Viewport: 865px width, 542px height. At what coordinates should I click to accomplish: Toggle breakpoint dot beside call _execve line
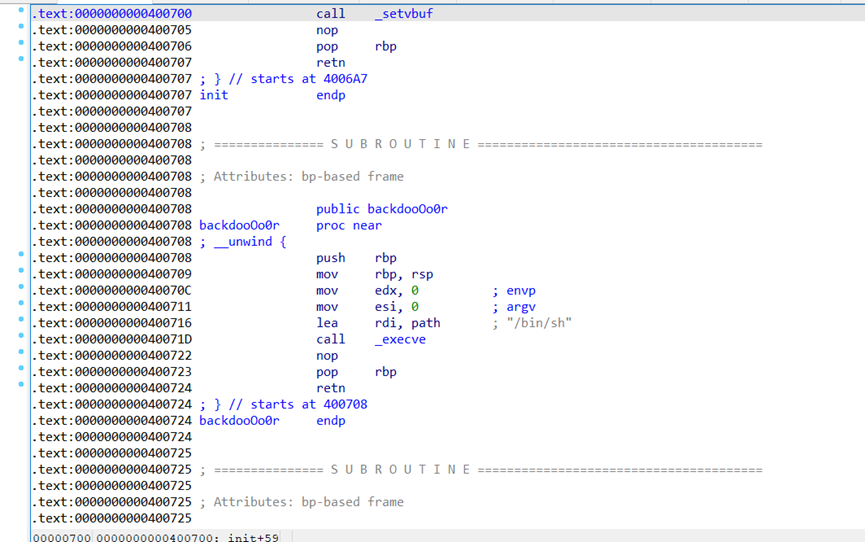22,337
